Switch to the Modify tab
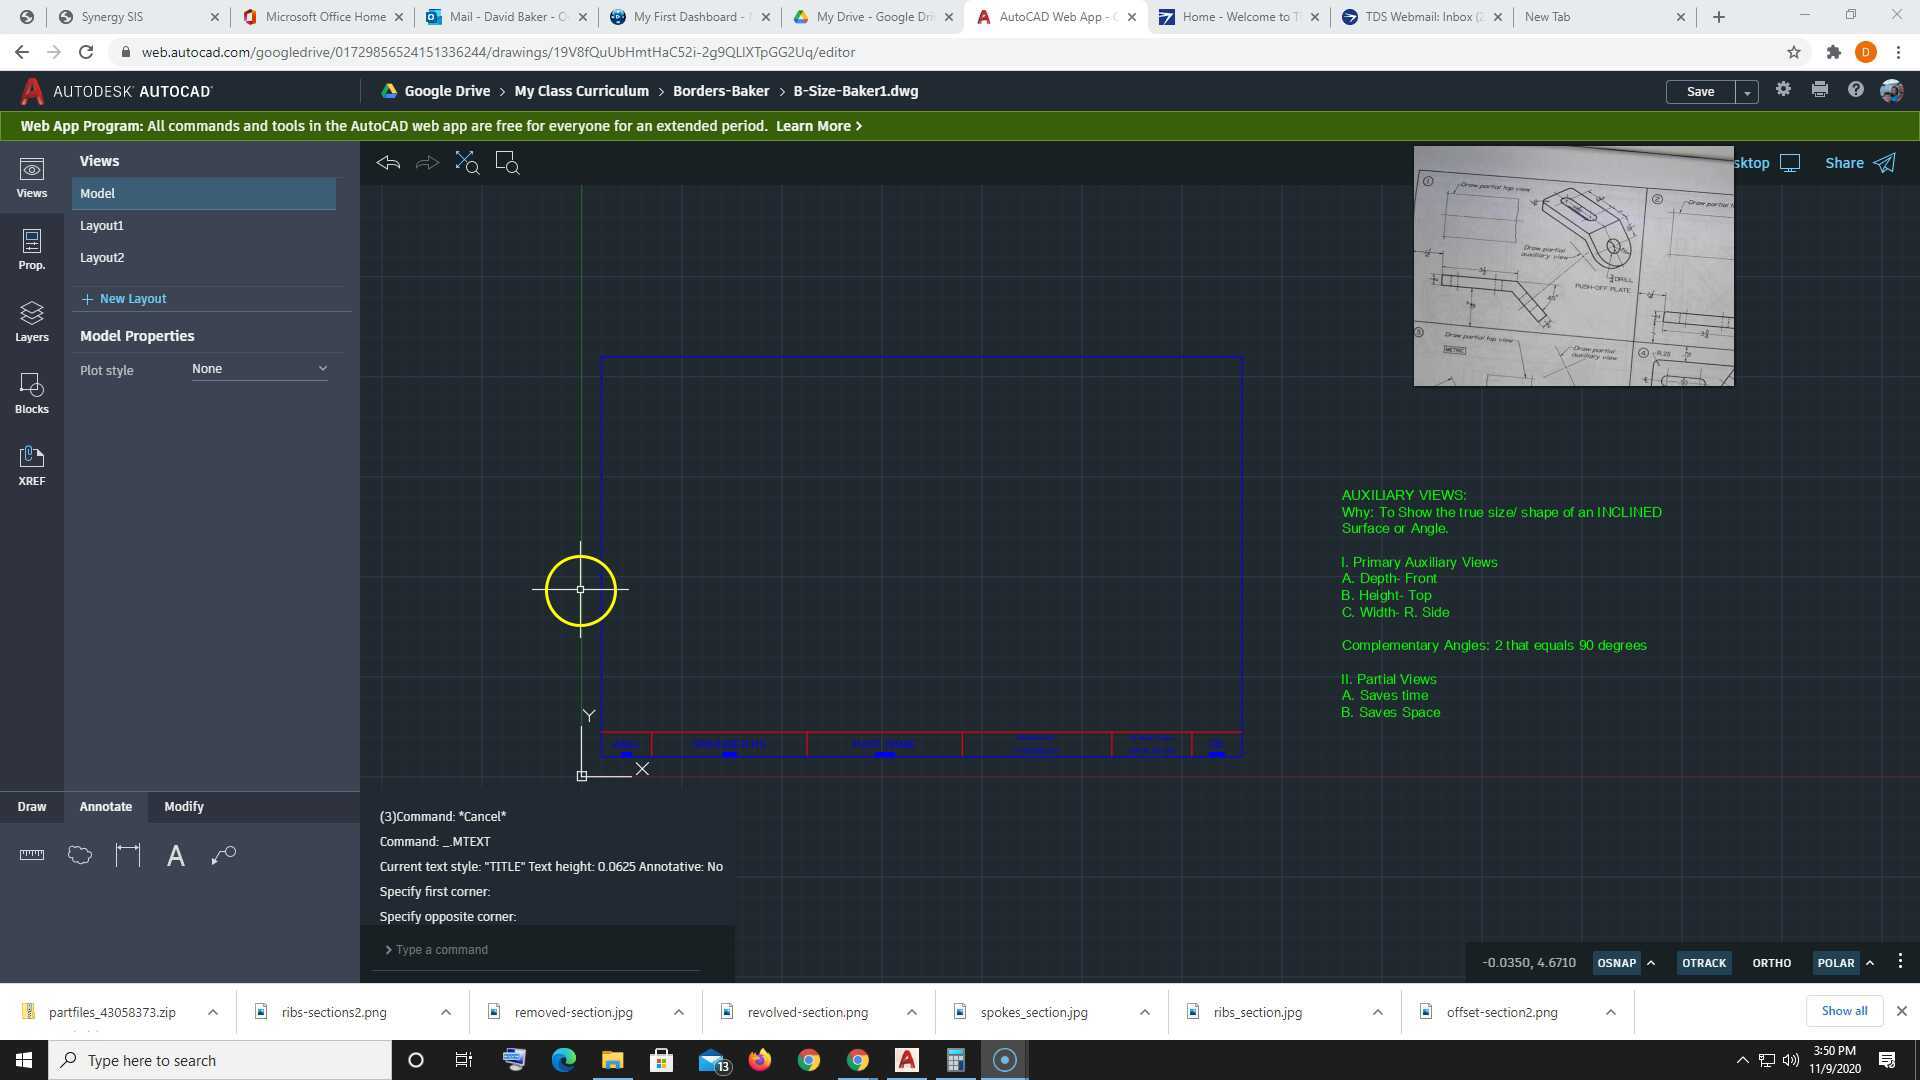Viewport: 1920px width, 1080px height. coord(184,807)
